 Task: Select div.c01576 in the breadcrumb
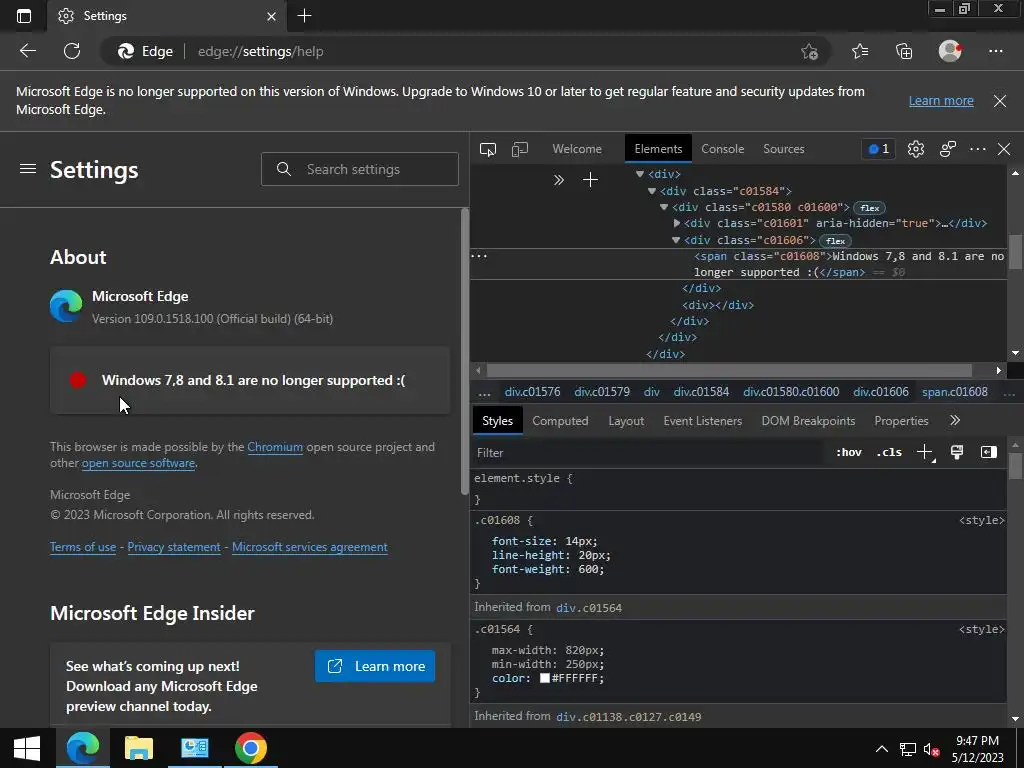[x=532, y=392]
